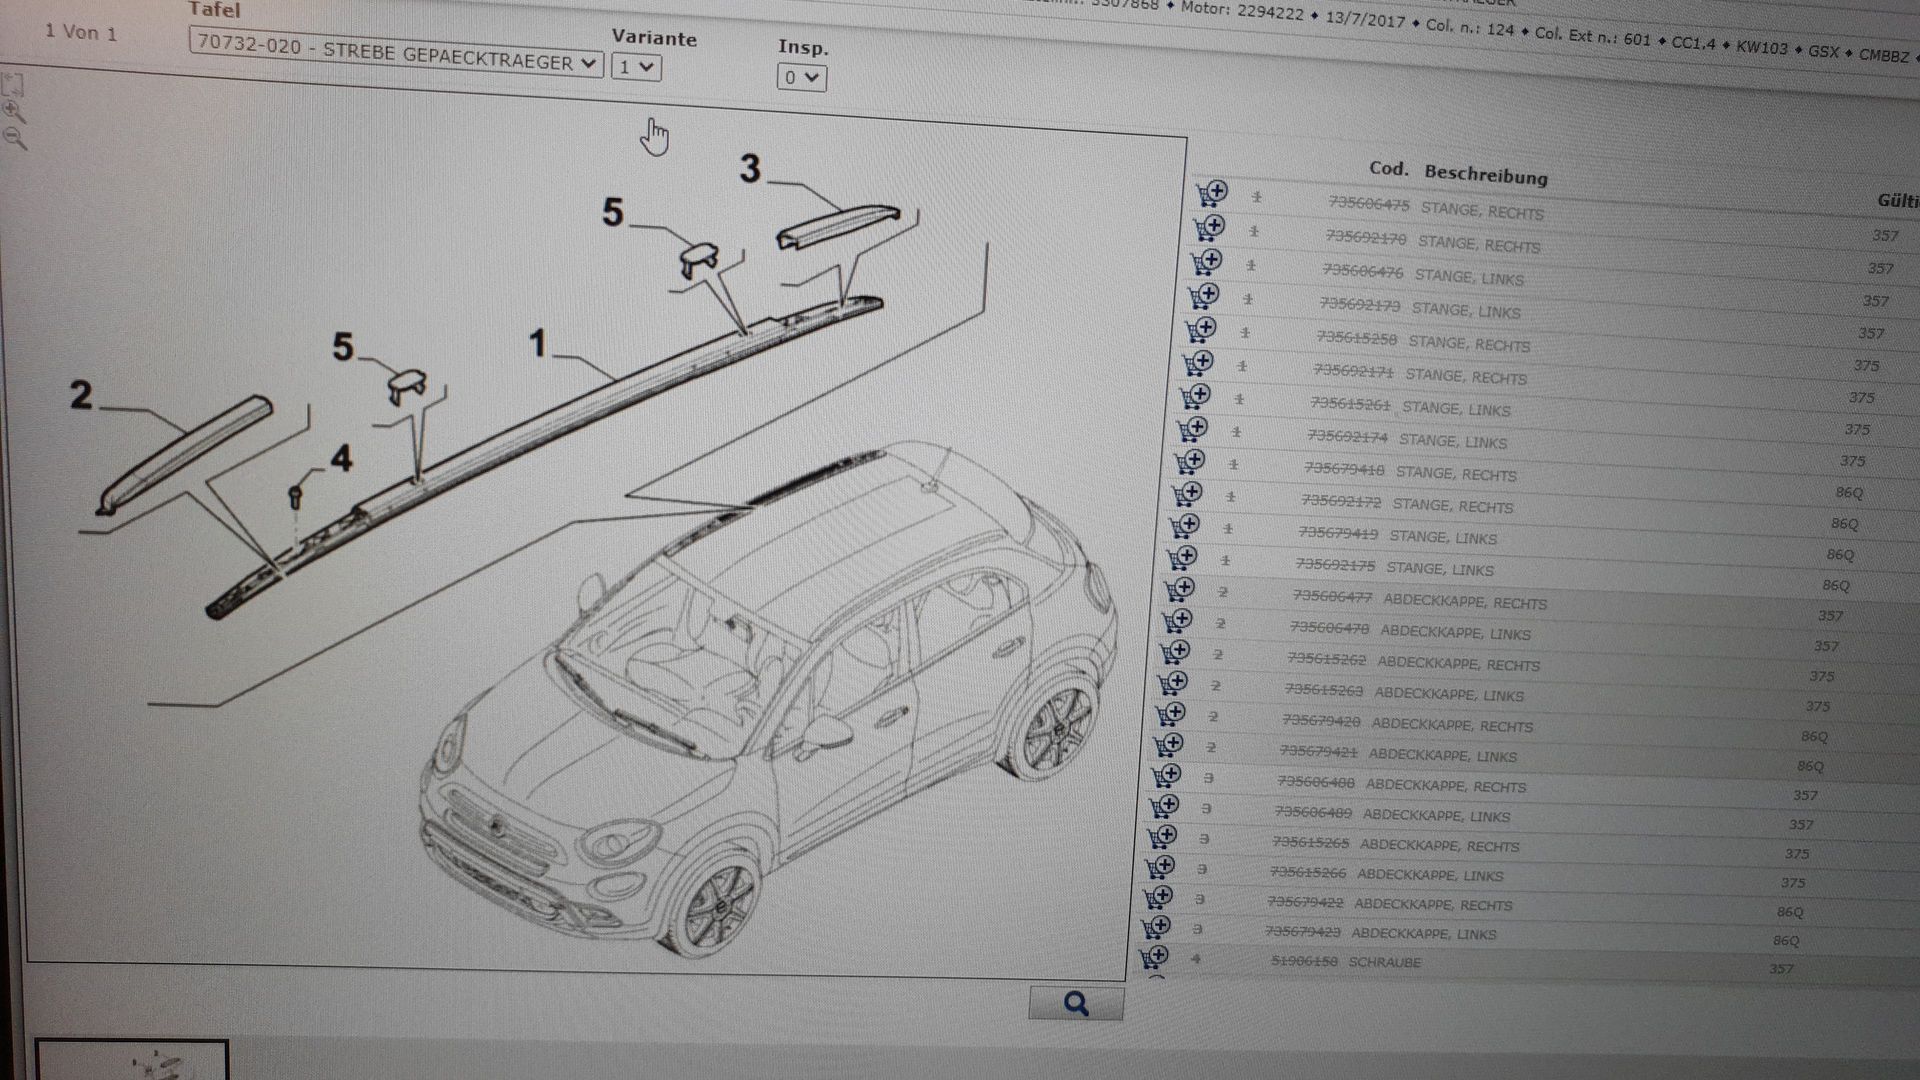The height and width of the screenshot is (1080, 1920).
Task: Add part 735679423 ABDECKKAPPE, LINKS to cart
Action: (1155, 927)
